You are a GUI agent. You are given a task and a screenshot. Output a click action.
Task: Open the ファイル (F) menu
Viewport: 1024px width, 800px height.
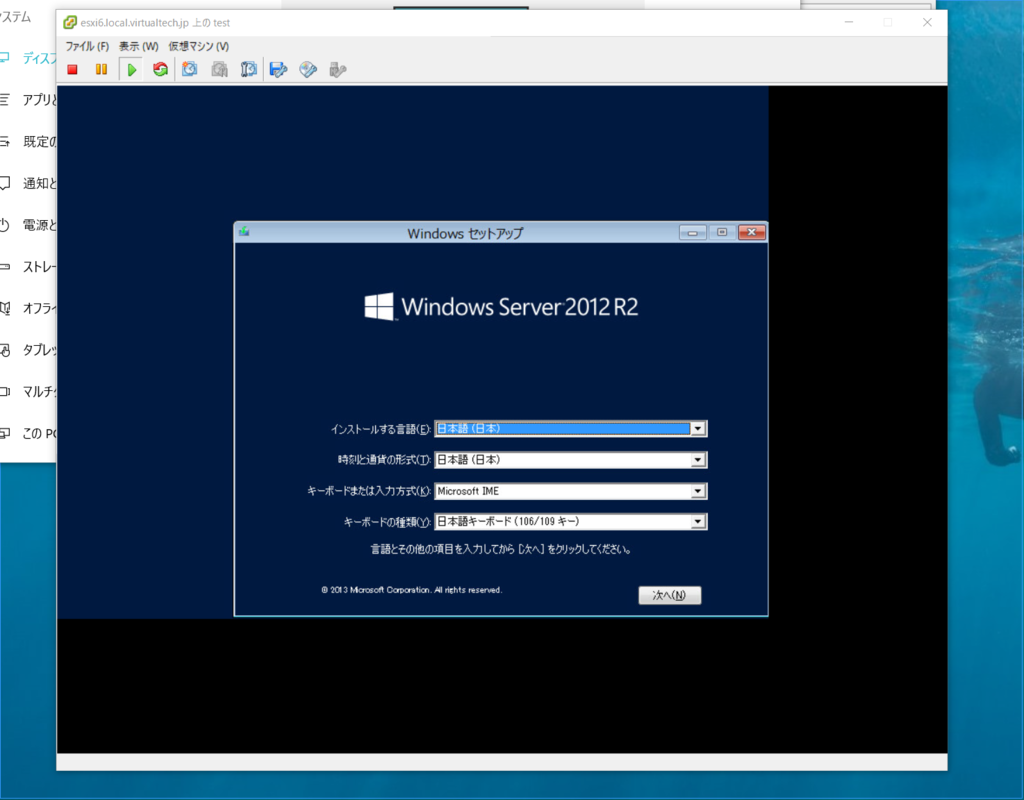click(x=87, y=46)
